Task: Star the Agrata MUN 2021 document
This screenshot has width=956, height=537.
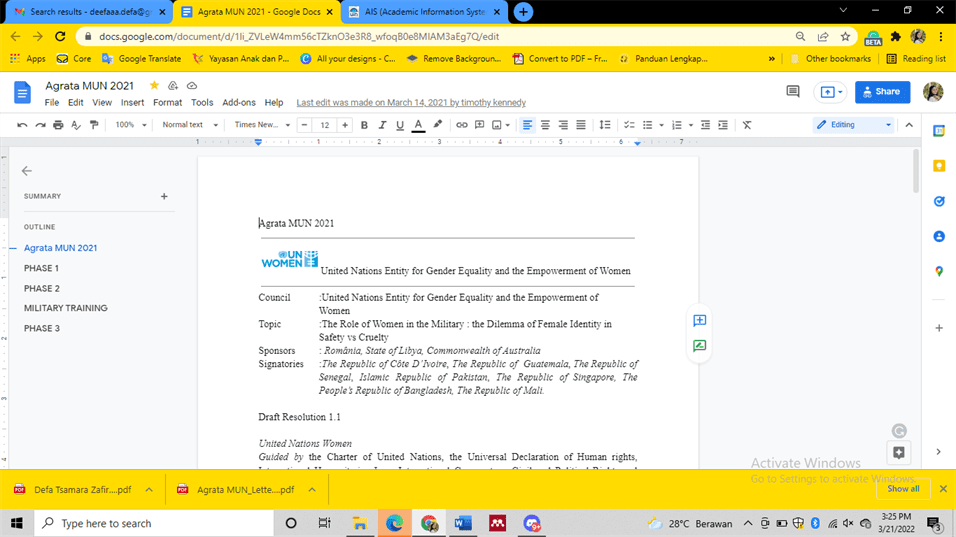Action: point(154,86)
